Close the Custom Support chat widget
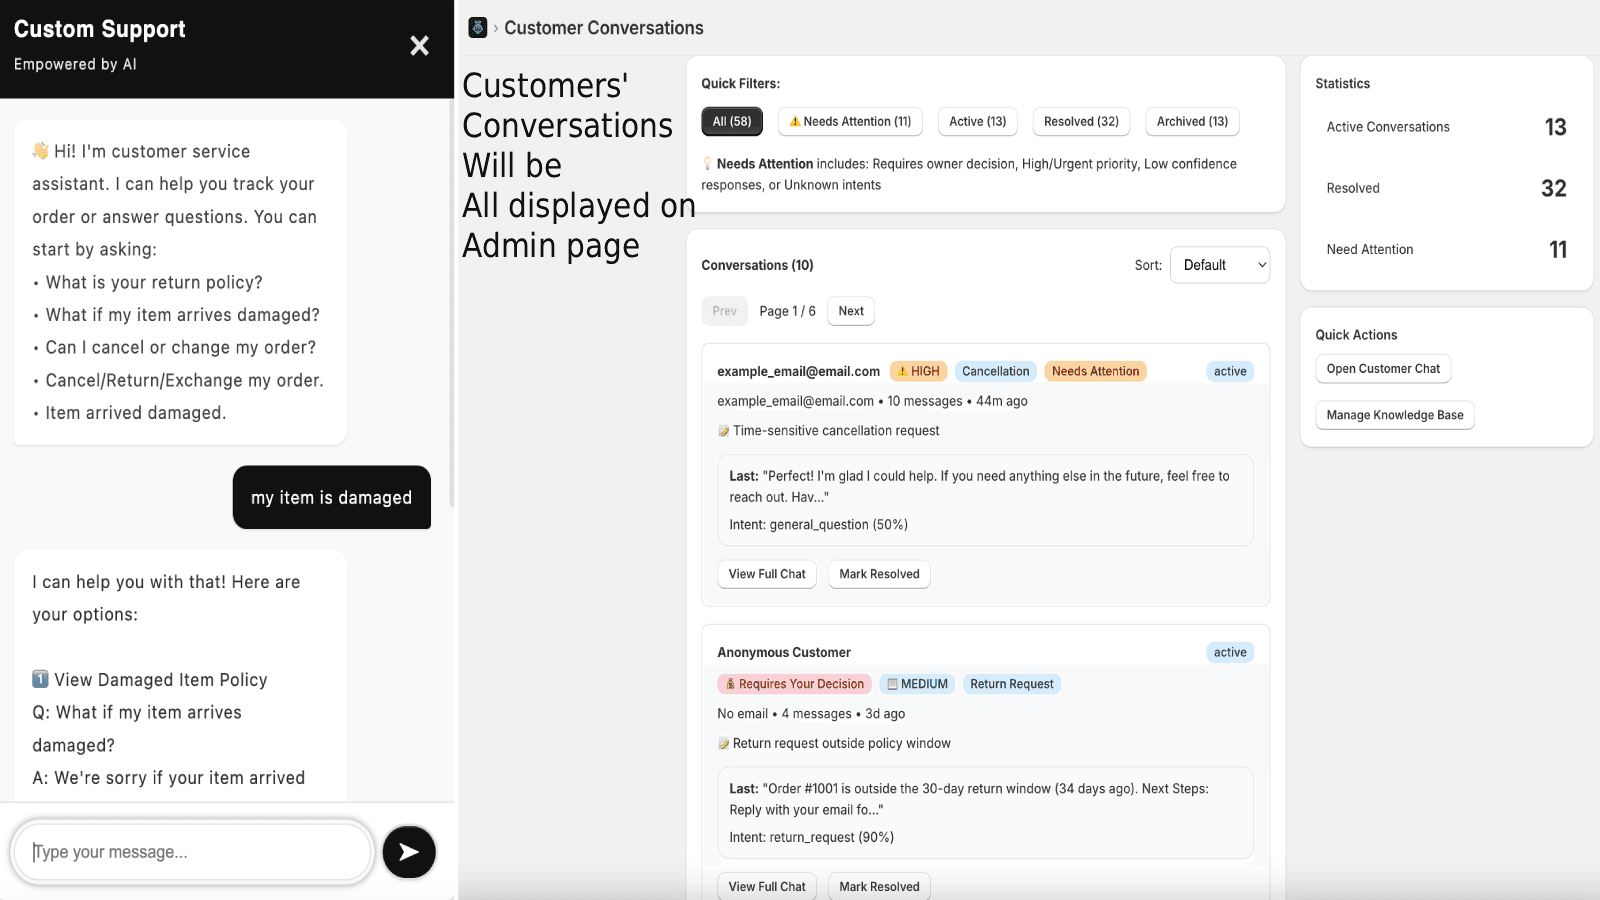Screen dimensions: 1600x900 pos(419,46)
